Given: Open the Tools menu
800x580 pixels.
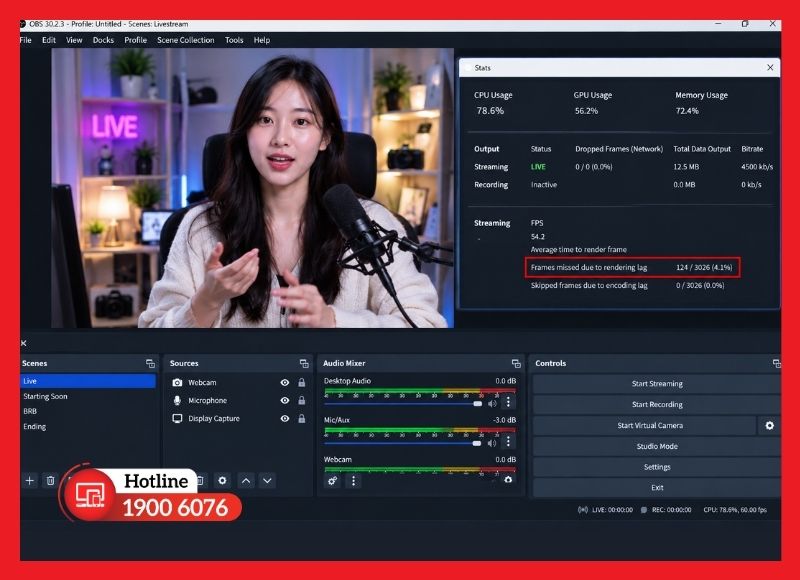Looking at the screenshot, I should [234, 40].
